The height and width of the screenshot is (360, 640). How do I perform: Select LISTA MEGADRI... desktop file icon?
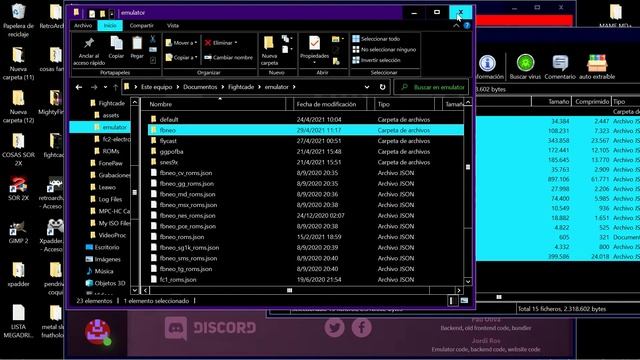(x=18, y=321)
